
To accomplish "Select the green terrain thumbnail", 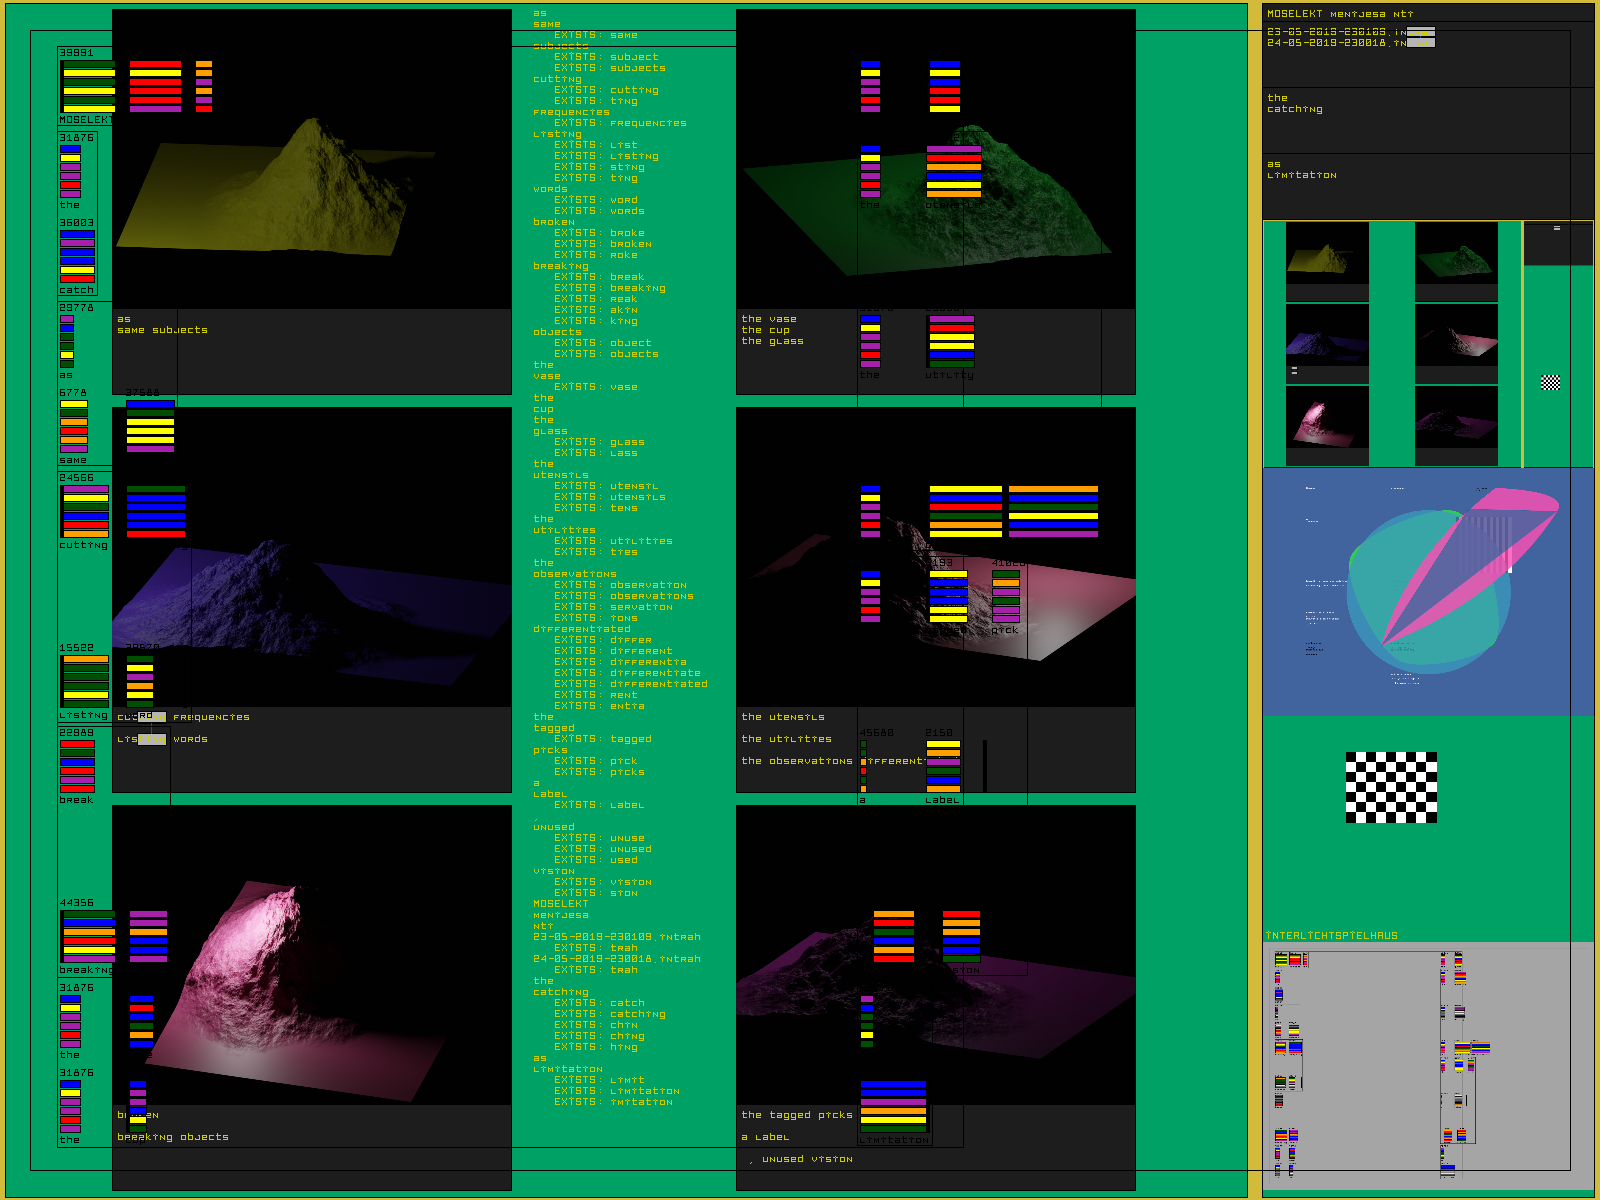I will click(1455, 254).
